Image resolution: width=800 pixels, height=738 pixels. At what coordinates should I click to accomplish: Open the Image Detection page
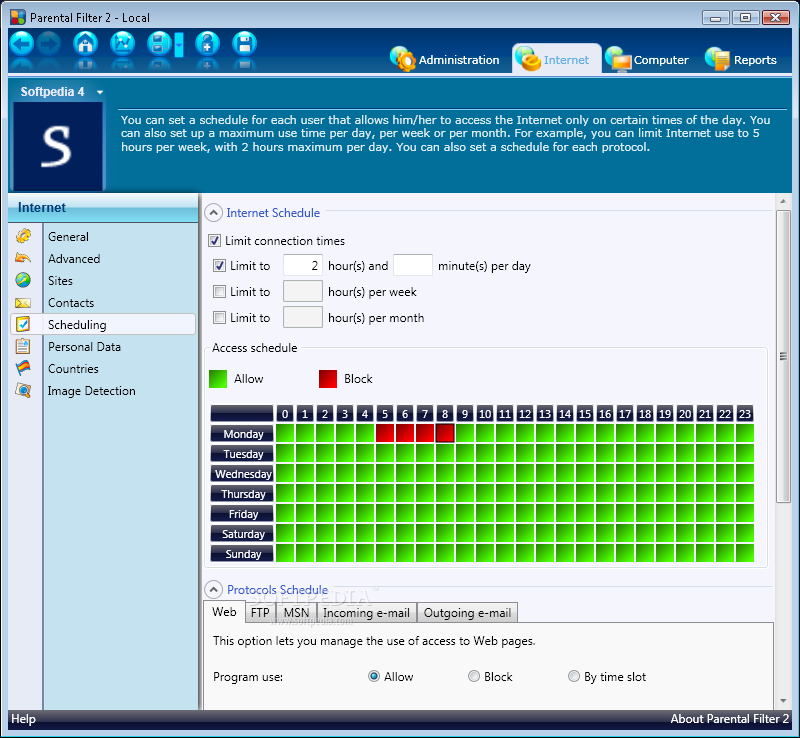(91, 390)
